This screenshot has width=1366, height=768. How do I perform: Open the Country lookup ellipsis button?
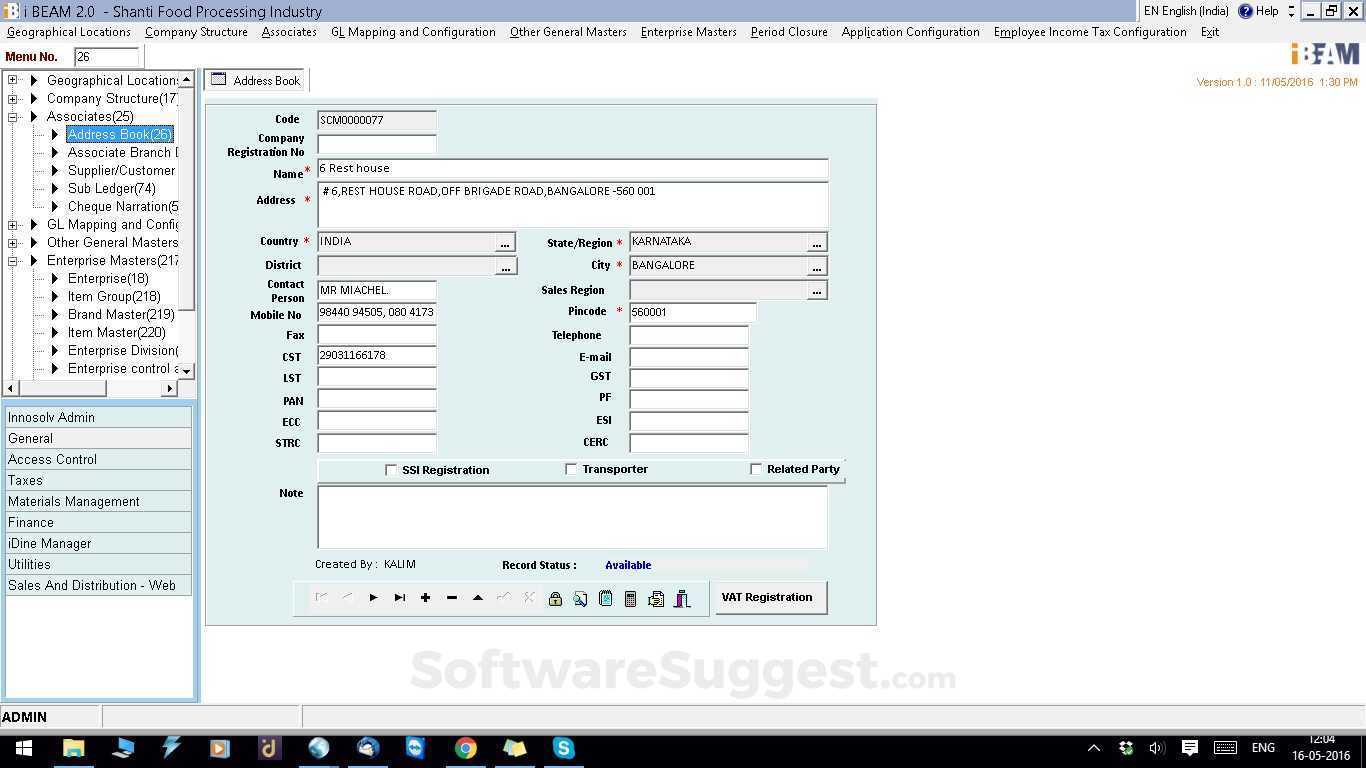(505, 242)
